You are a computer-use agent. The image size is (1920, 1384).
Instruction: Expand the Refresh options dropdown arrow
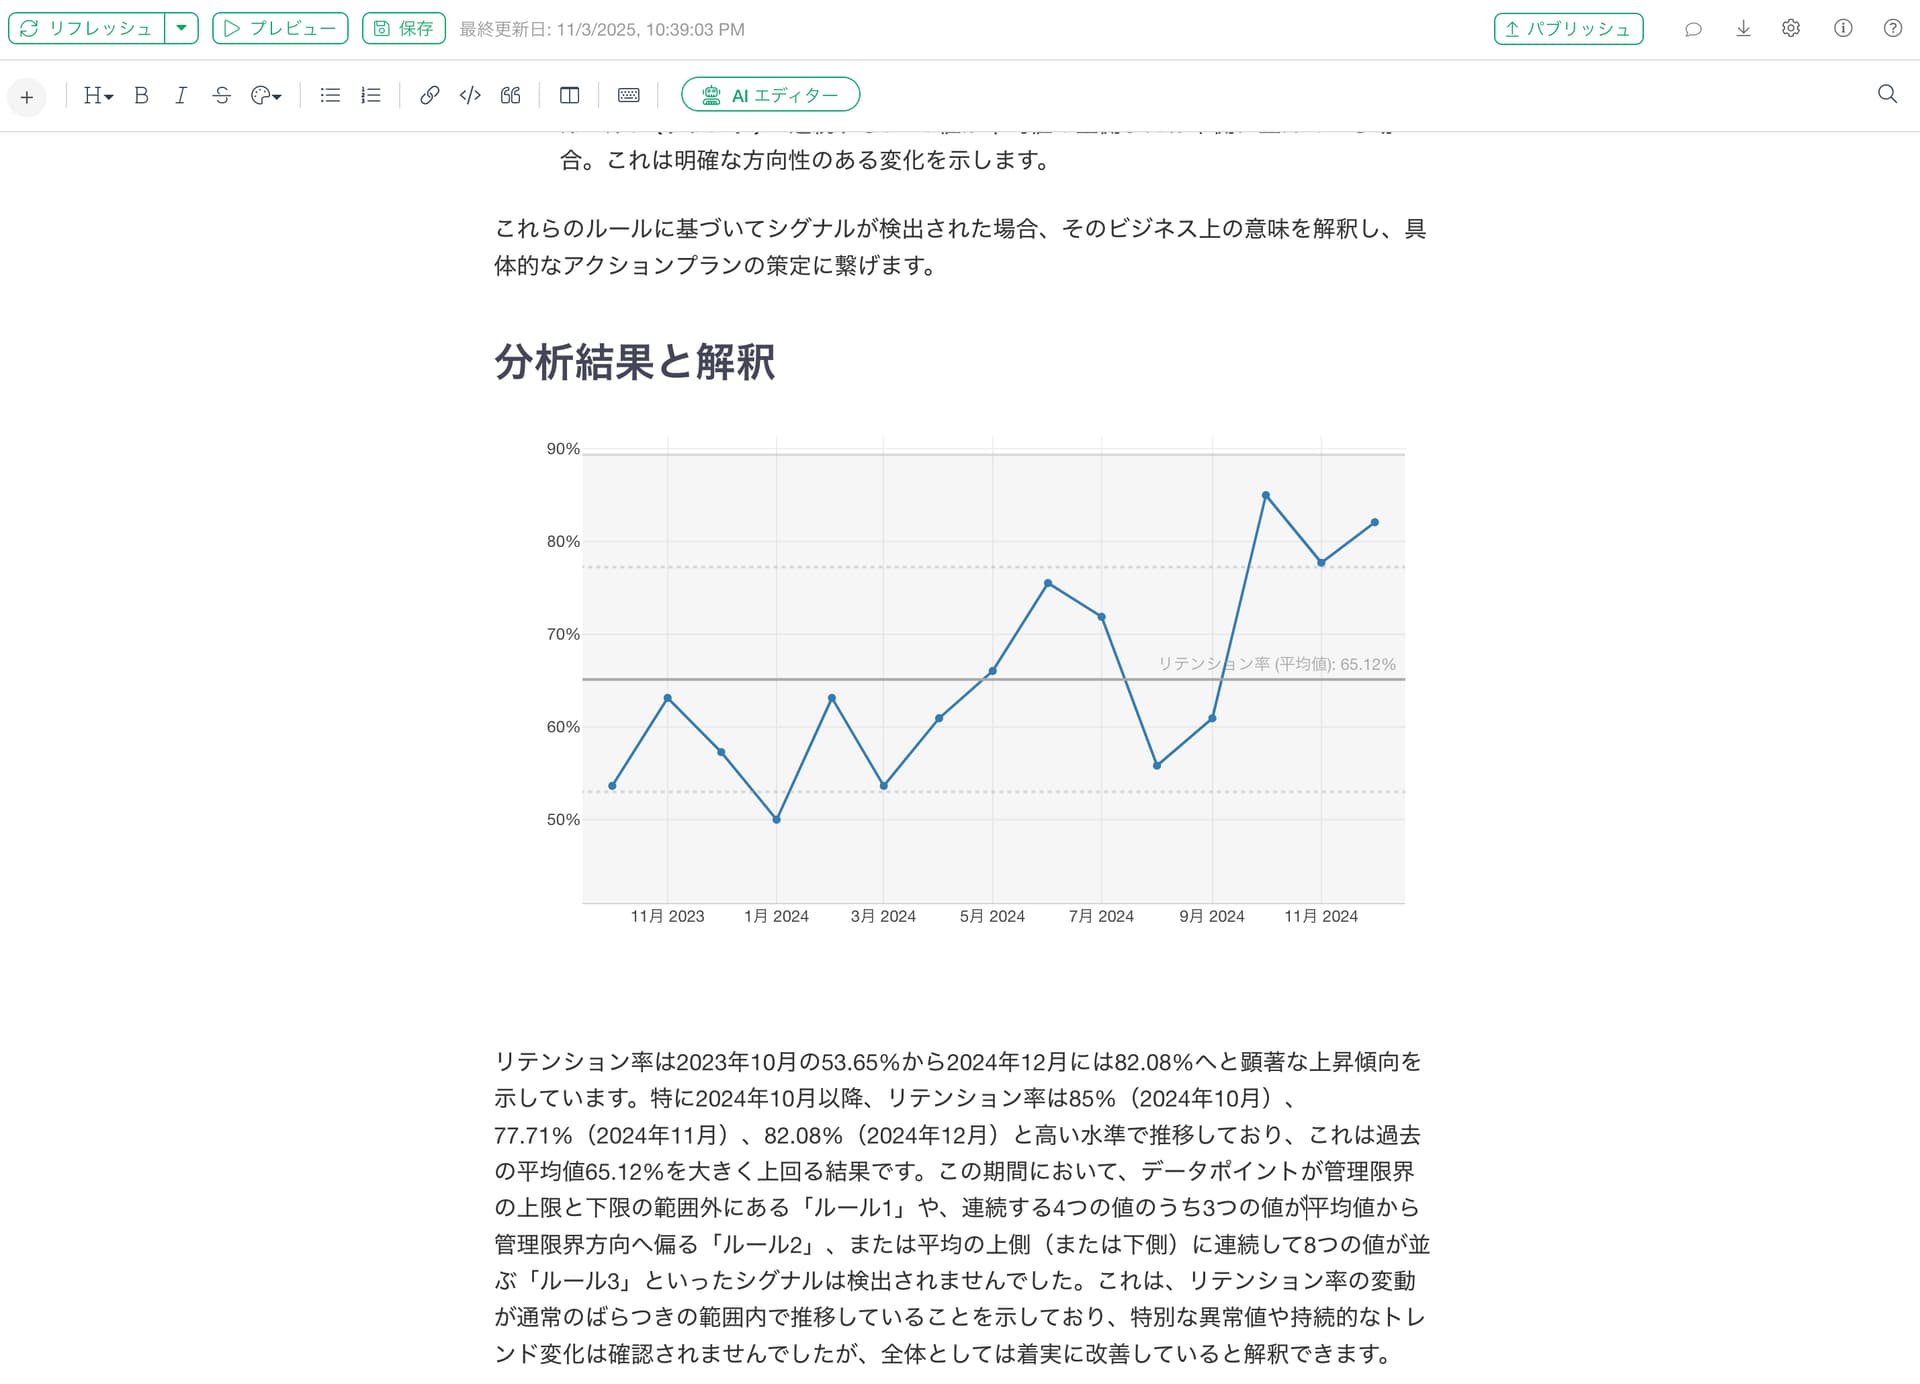[181, 28]
